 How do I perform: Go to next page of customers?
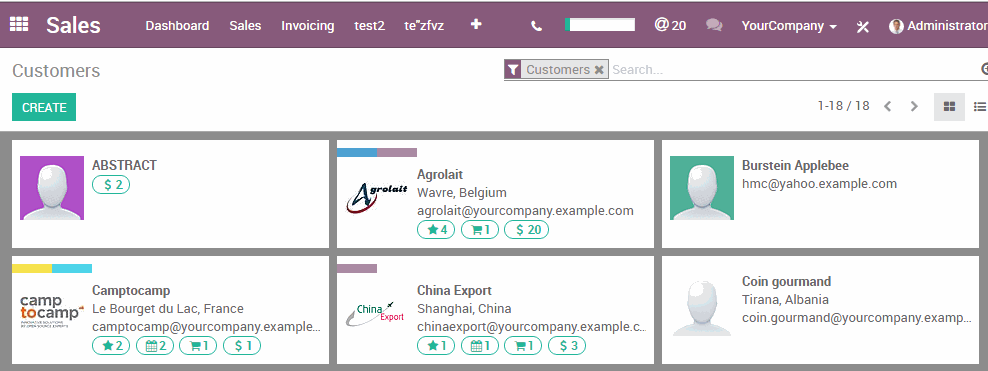coord(914,106)
